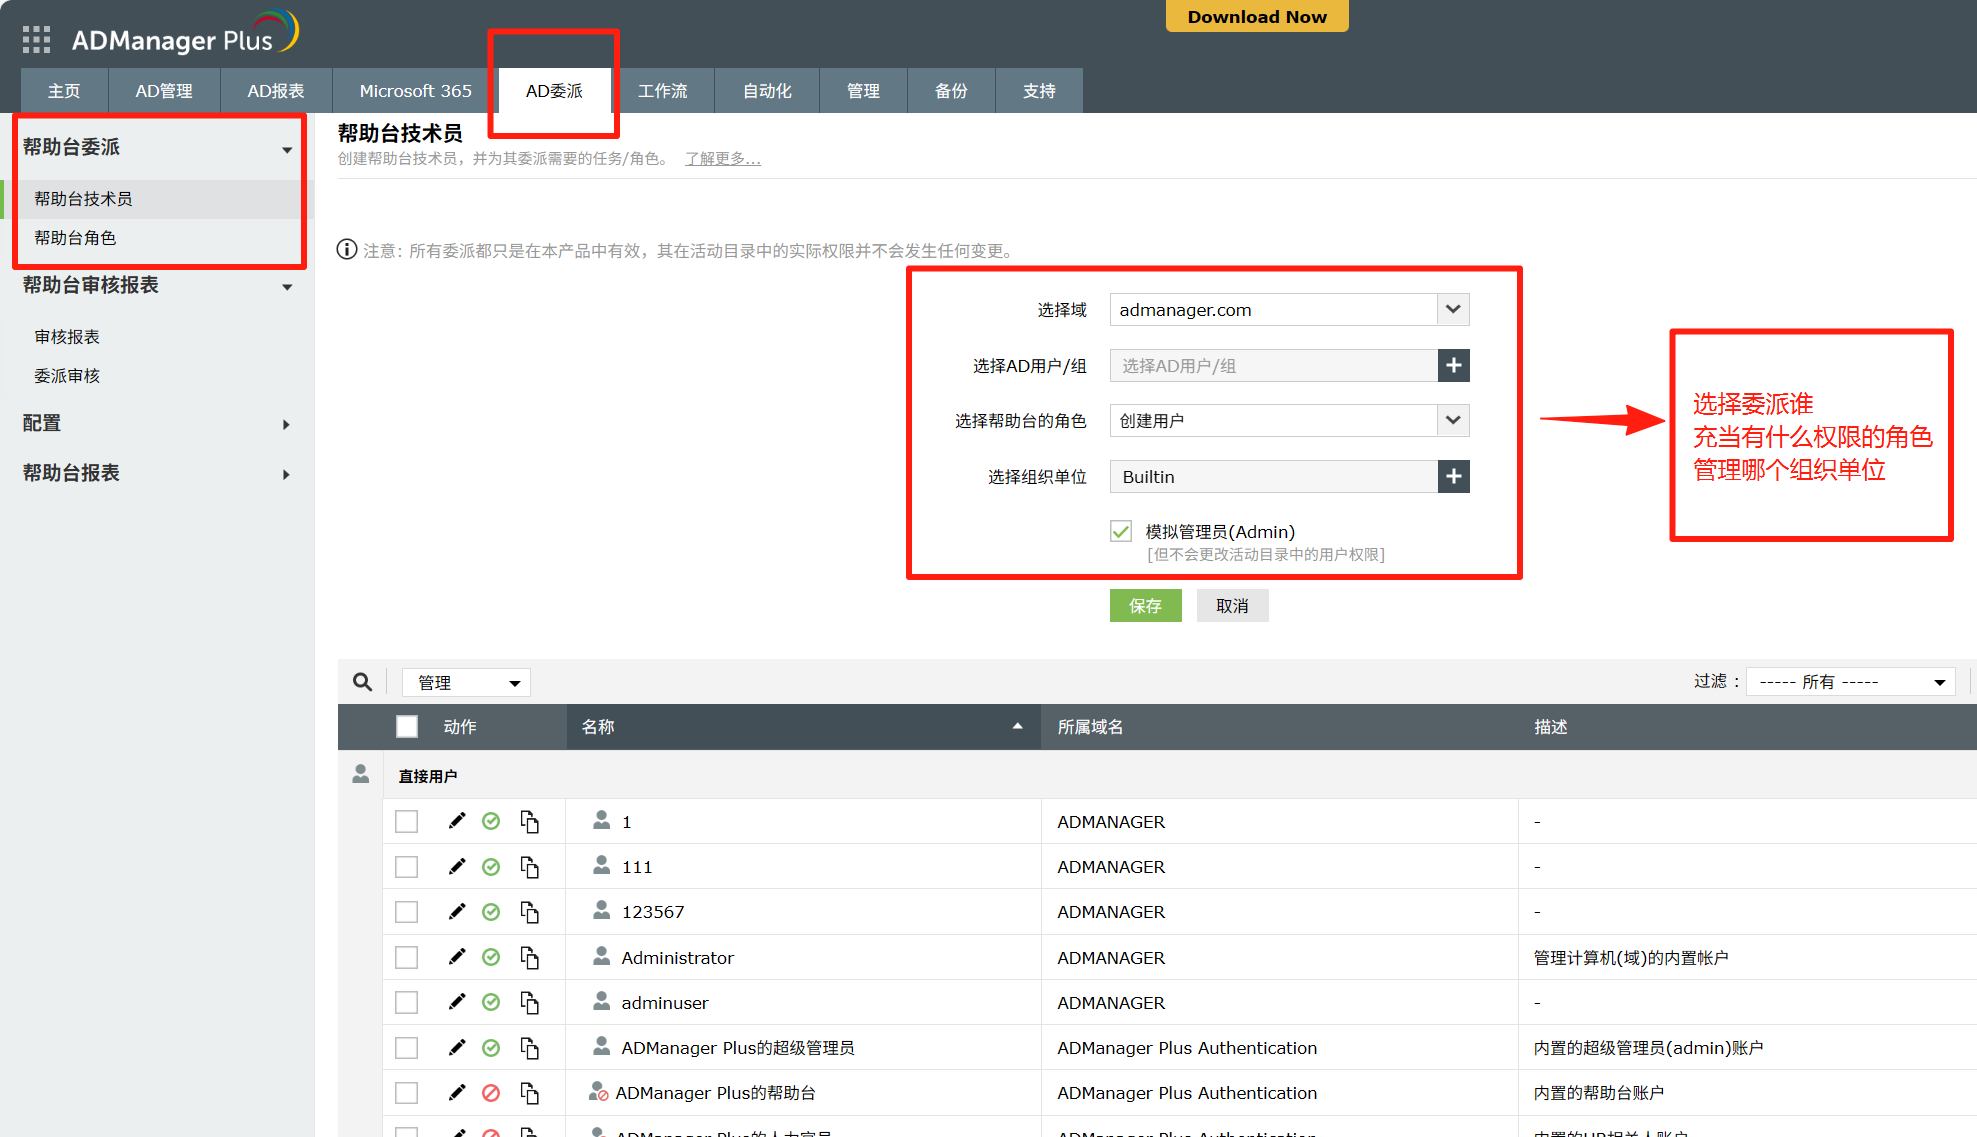Viewport: 1977px width, 1137px height.
Task: Open 帮助台角色 in the sidebar
Action: (75, 238)
